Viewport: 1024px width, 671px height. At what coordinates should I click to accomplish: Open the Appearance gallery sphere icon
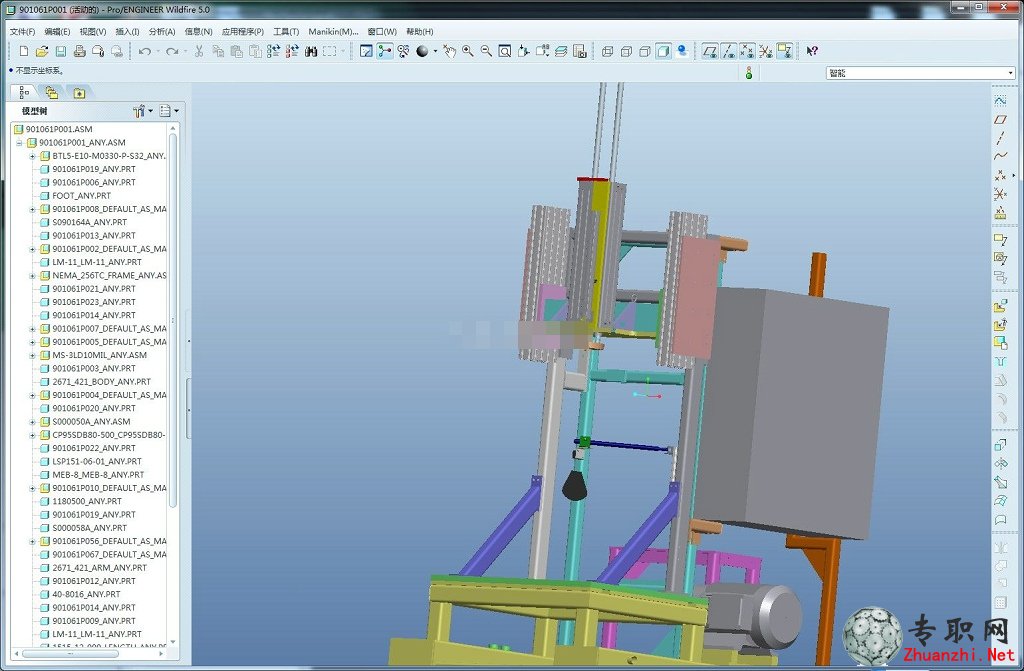coord(422,51)
